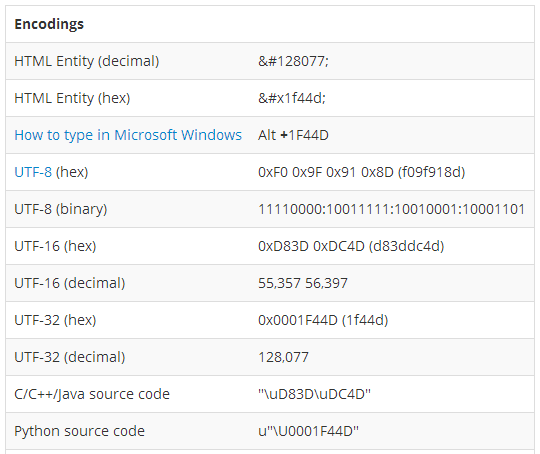Open the 'How to type in Microsoft Windows' link
The width and height of the screenshot is (540, 454).
pos(128,135)
